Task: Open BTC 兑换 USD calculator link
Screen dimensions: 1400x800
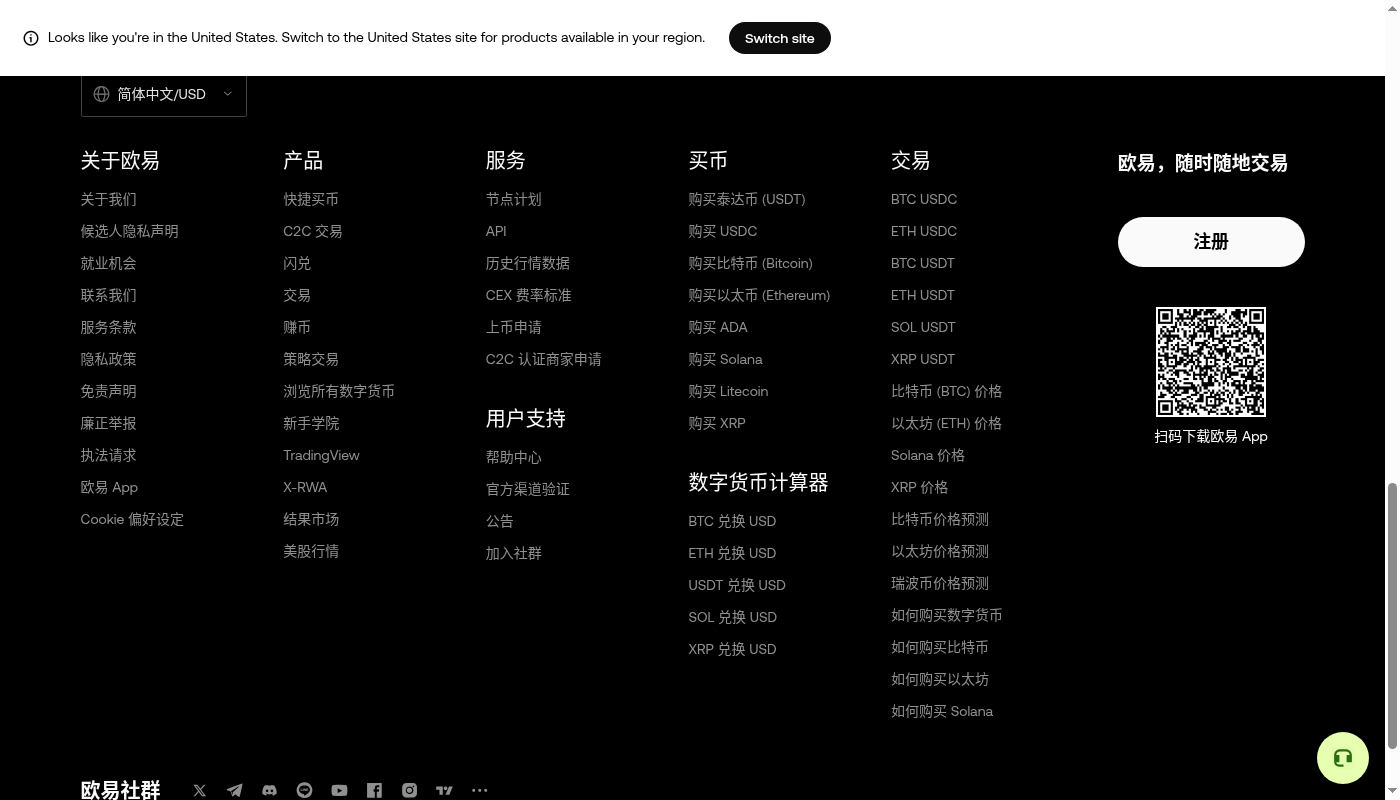Action: [x=732, y=521]
